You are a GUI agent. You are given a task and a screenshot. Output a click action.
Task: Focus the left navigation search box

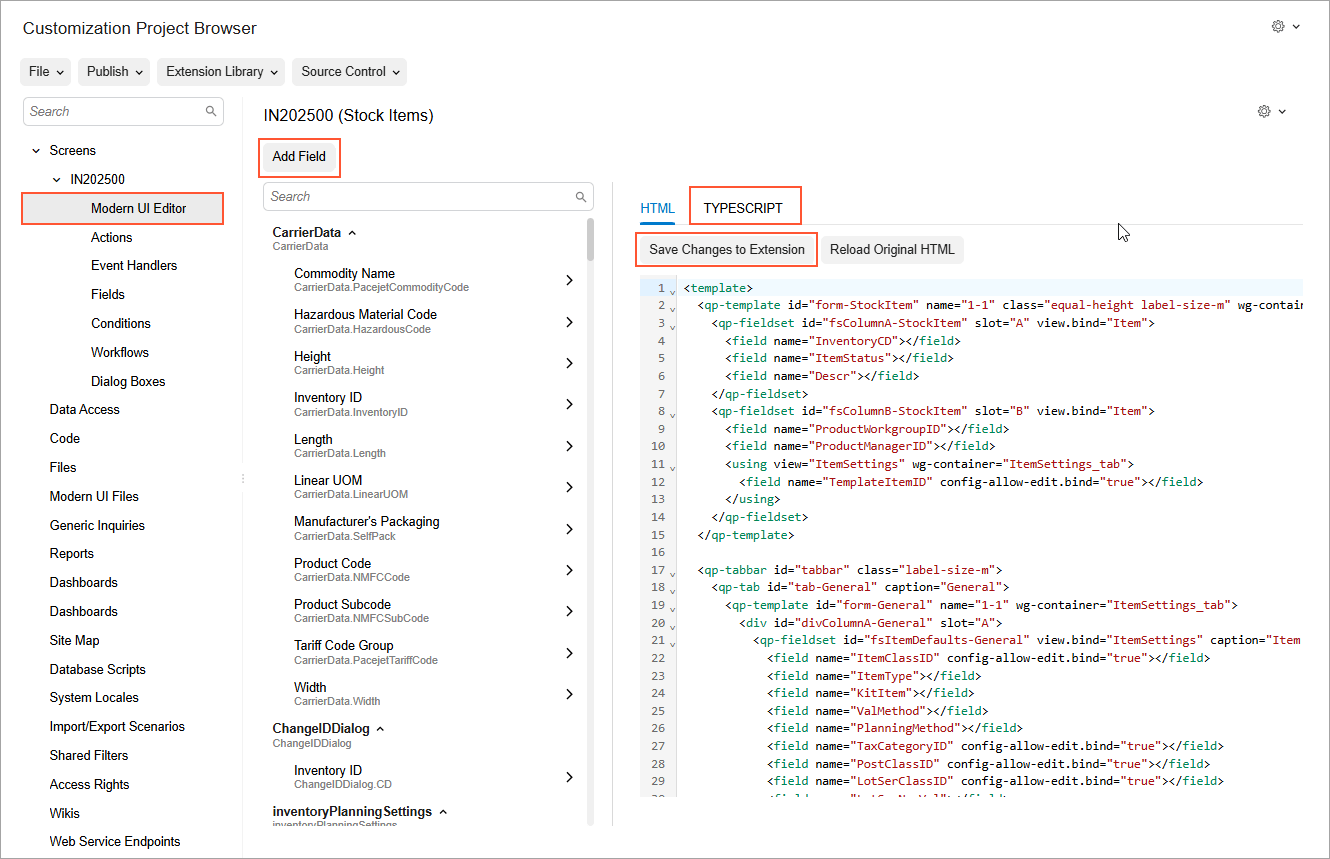[123, 112]
